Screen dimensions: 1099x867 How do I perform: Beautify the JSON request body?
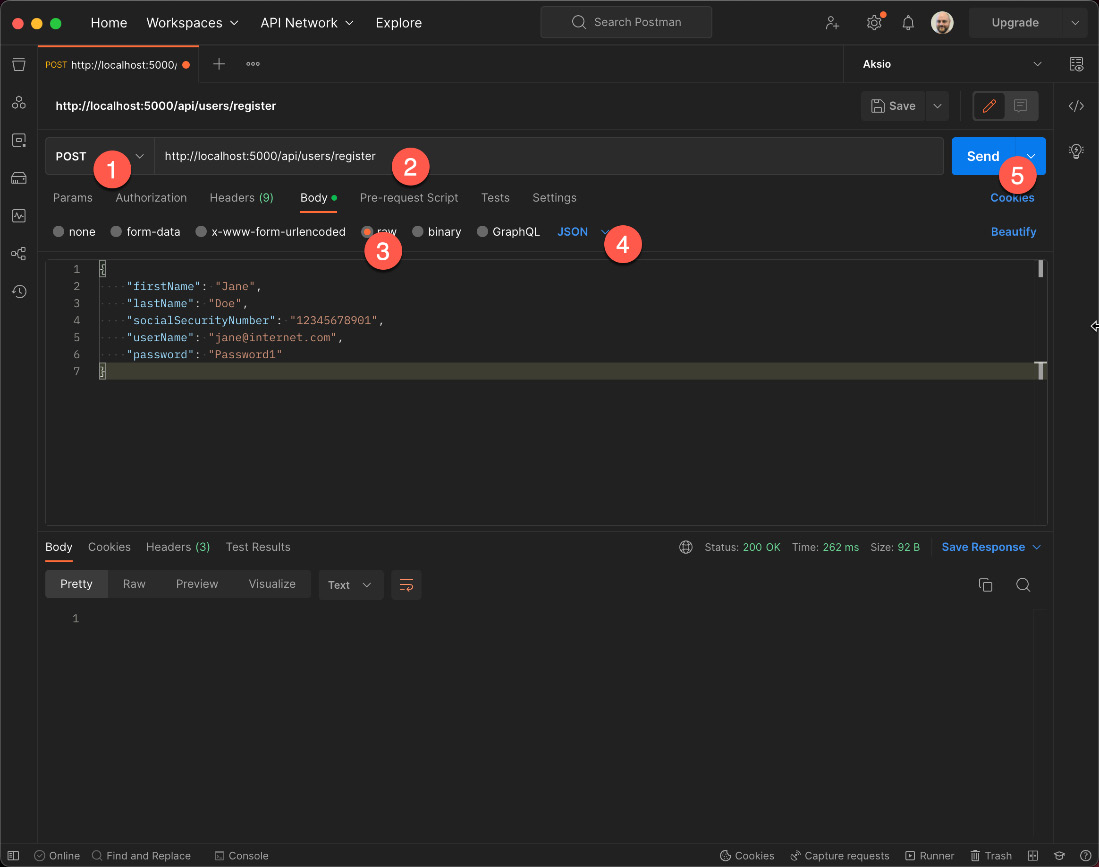coord(1013,232)
